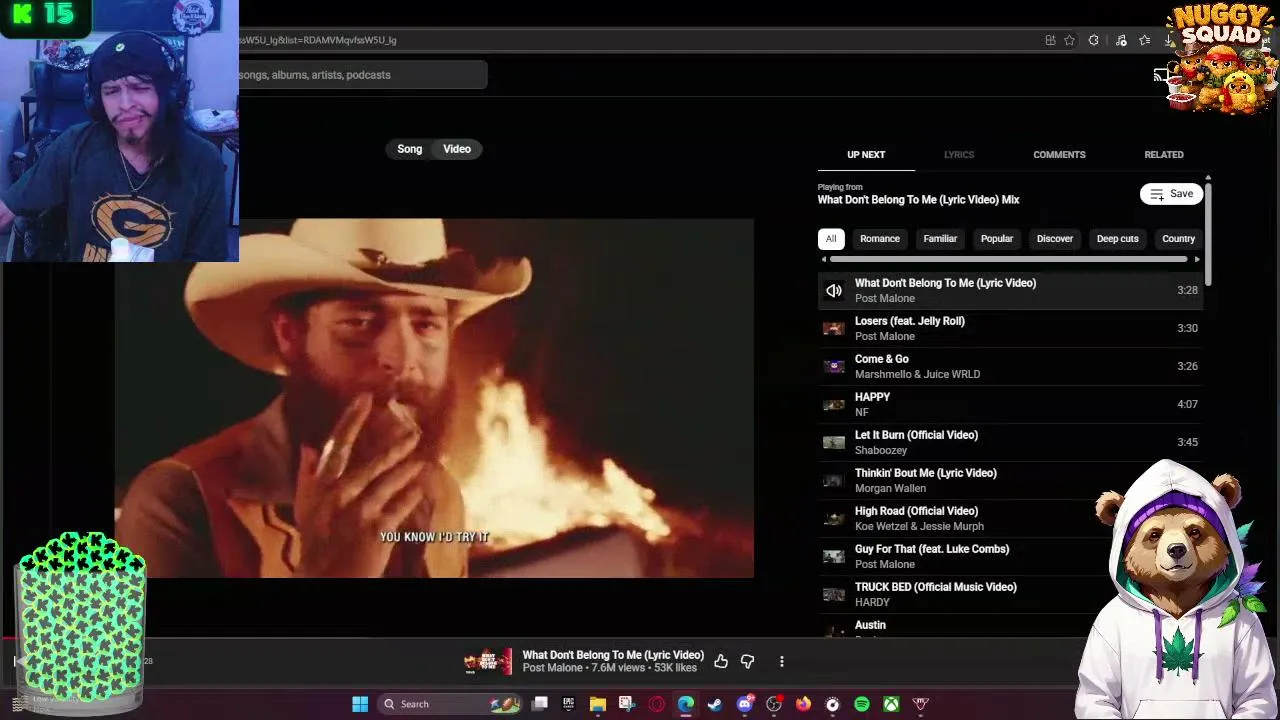Open the Comments tab

pyautogui.click(x=1059, y=155)
